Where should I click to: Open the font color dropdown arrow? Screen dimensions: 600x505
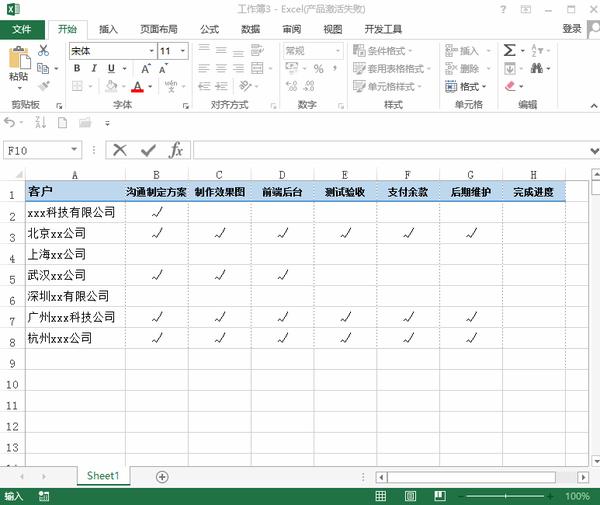150,86
